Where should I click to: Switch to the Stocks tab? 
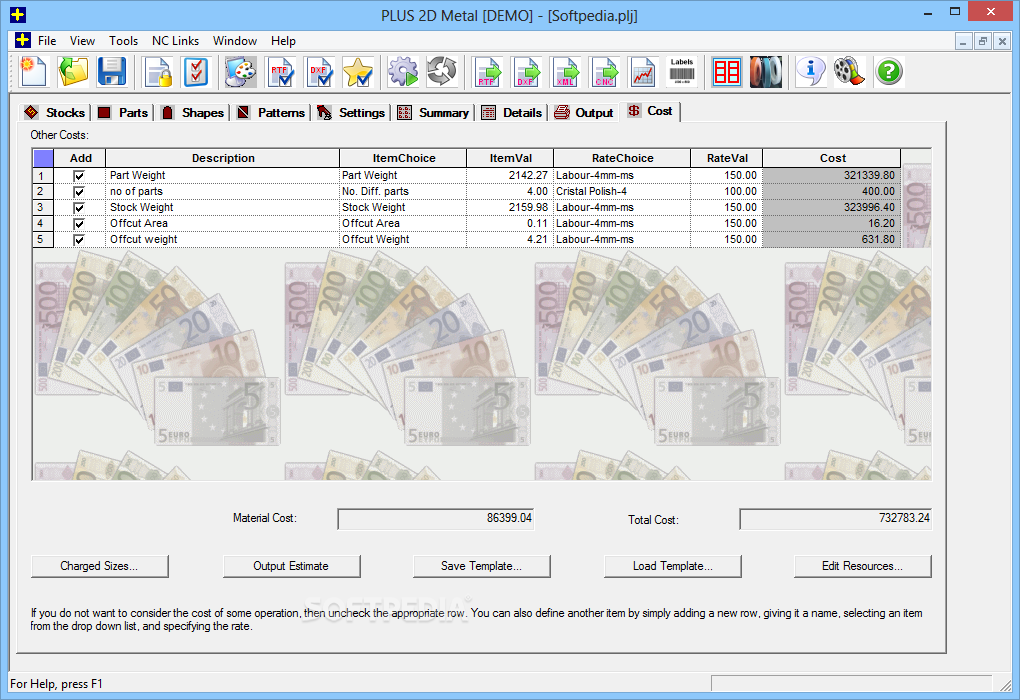(x=55, y=113)
